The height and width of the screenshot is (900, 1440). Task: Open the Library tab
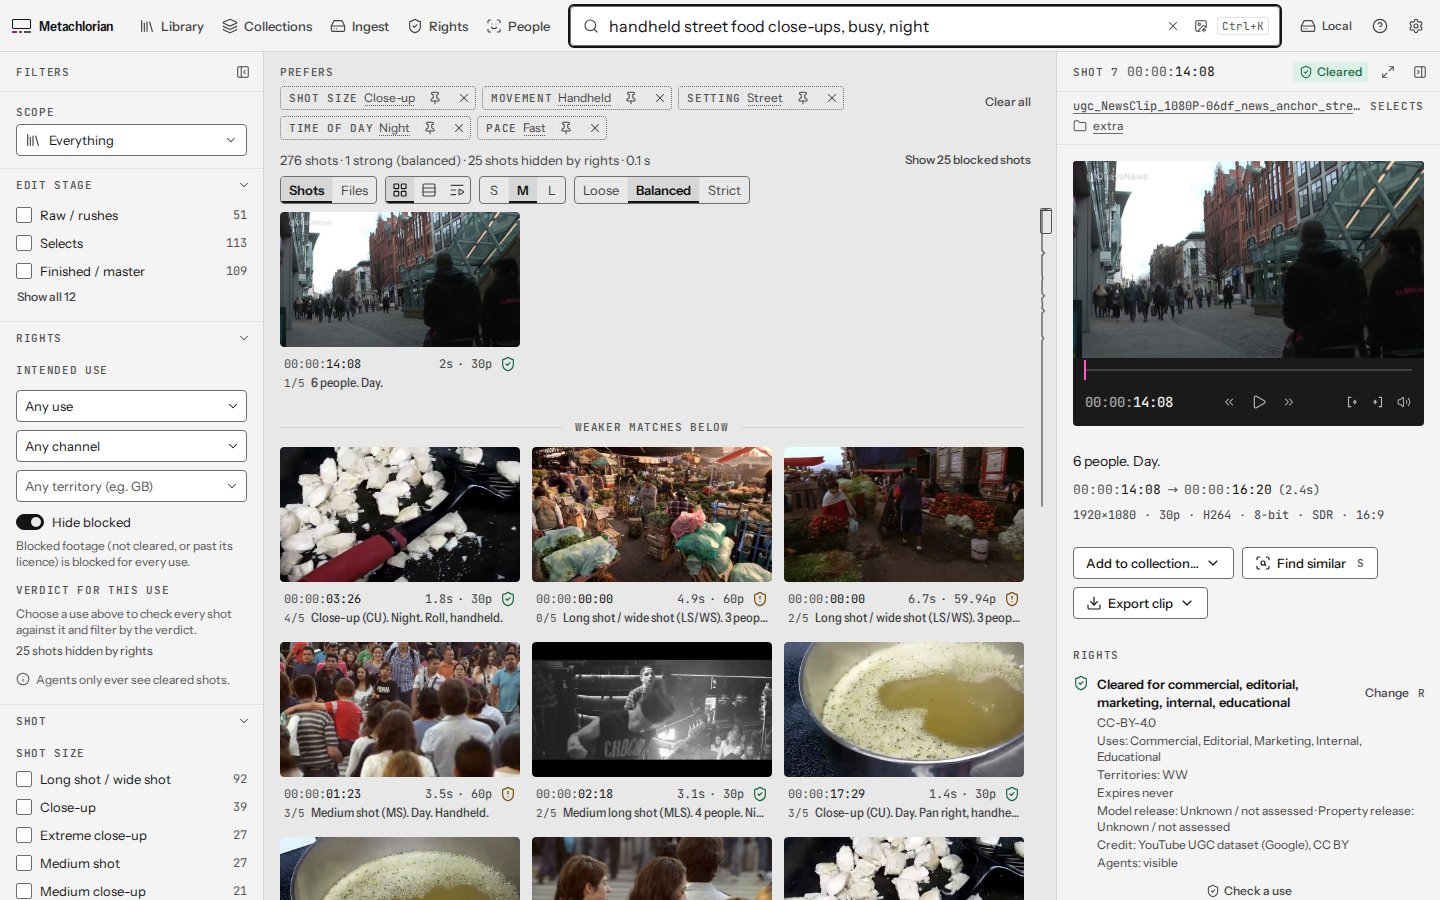coord(172,26)
